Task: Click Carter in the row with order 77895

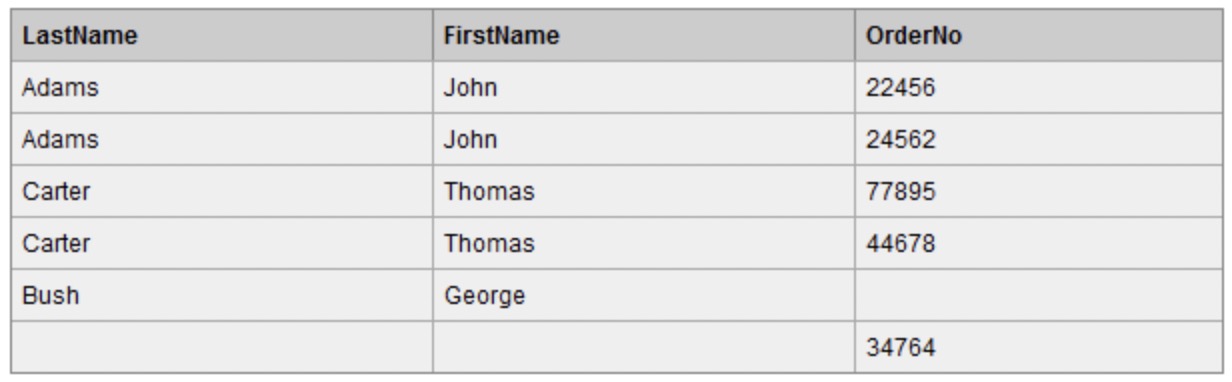Action: tap(221, 192)
